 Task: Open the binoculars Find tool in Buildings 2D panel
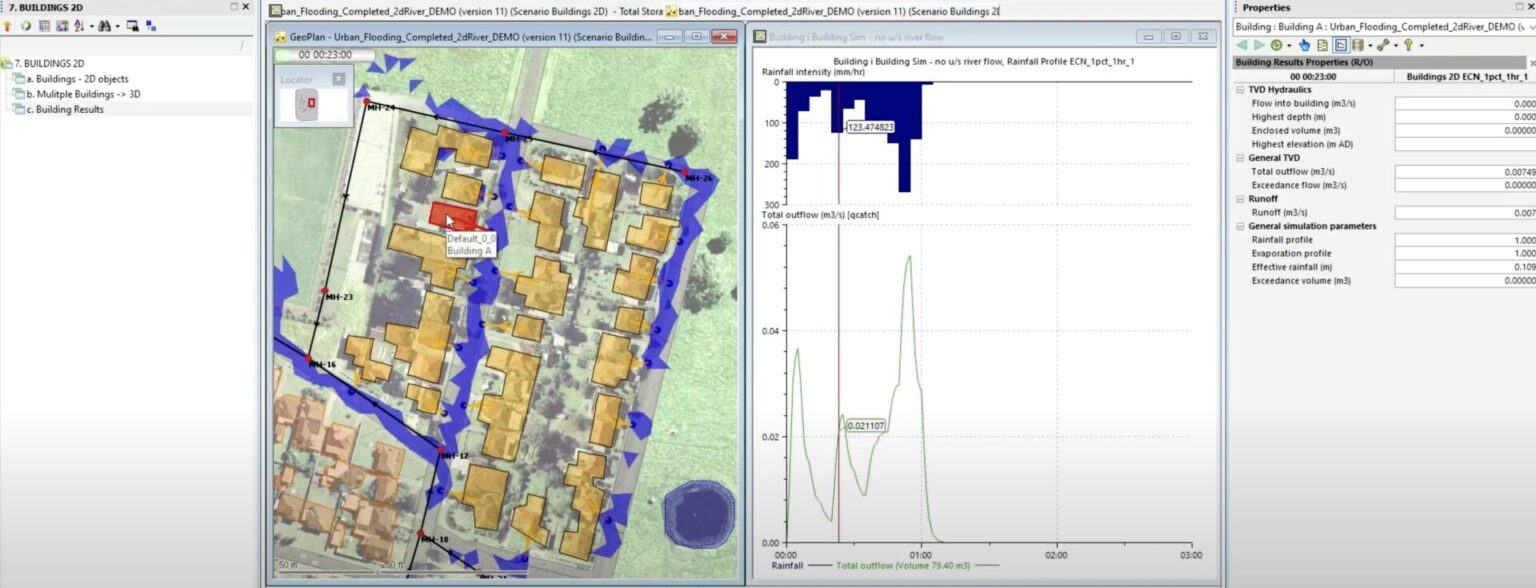coord(105,25)
